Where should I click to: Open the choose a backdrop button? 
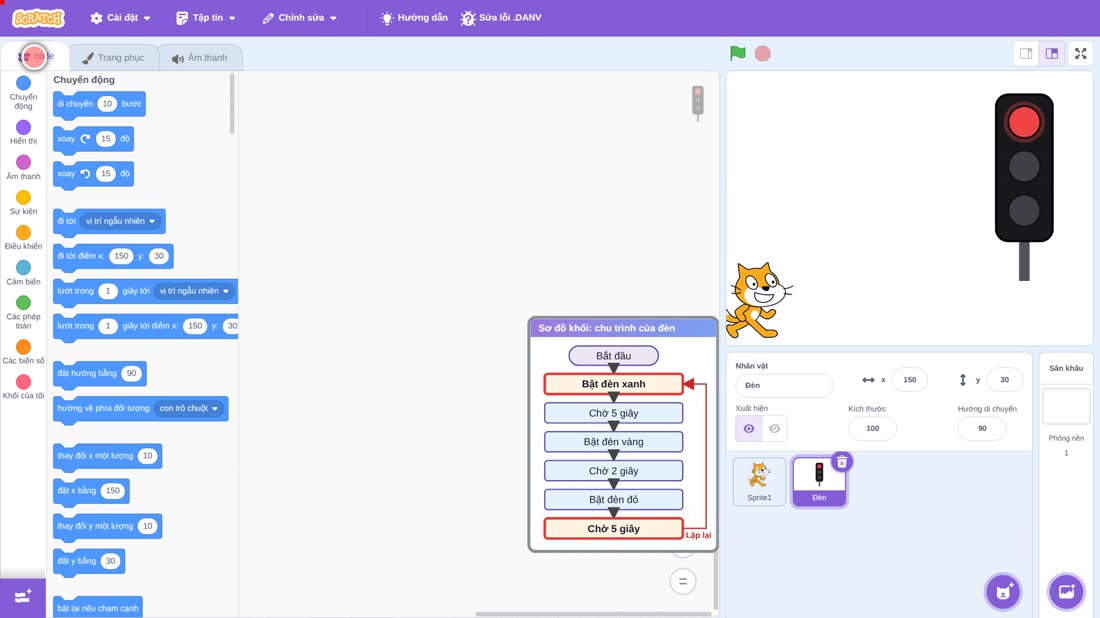pos(1066,591)
